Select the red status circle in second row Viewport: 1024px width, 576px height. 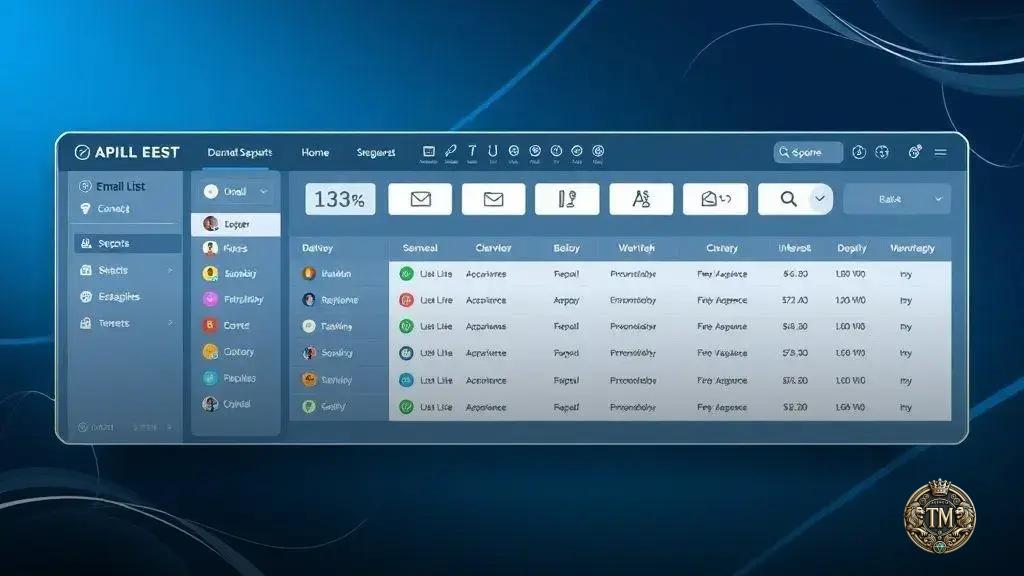[x=406, y=300]
